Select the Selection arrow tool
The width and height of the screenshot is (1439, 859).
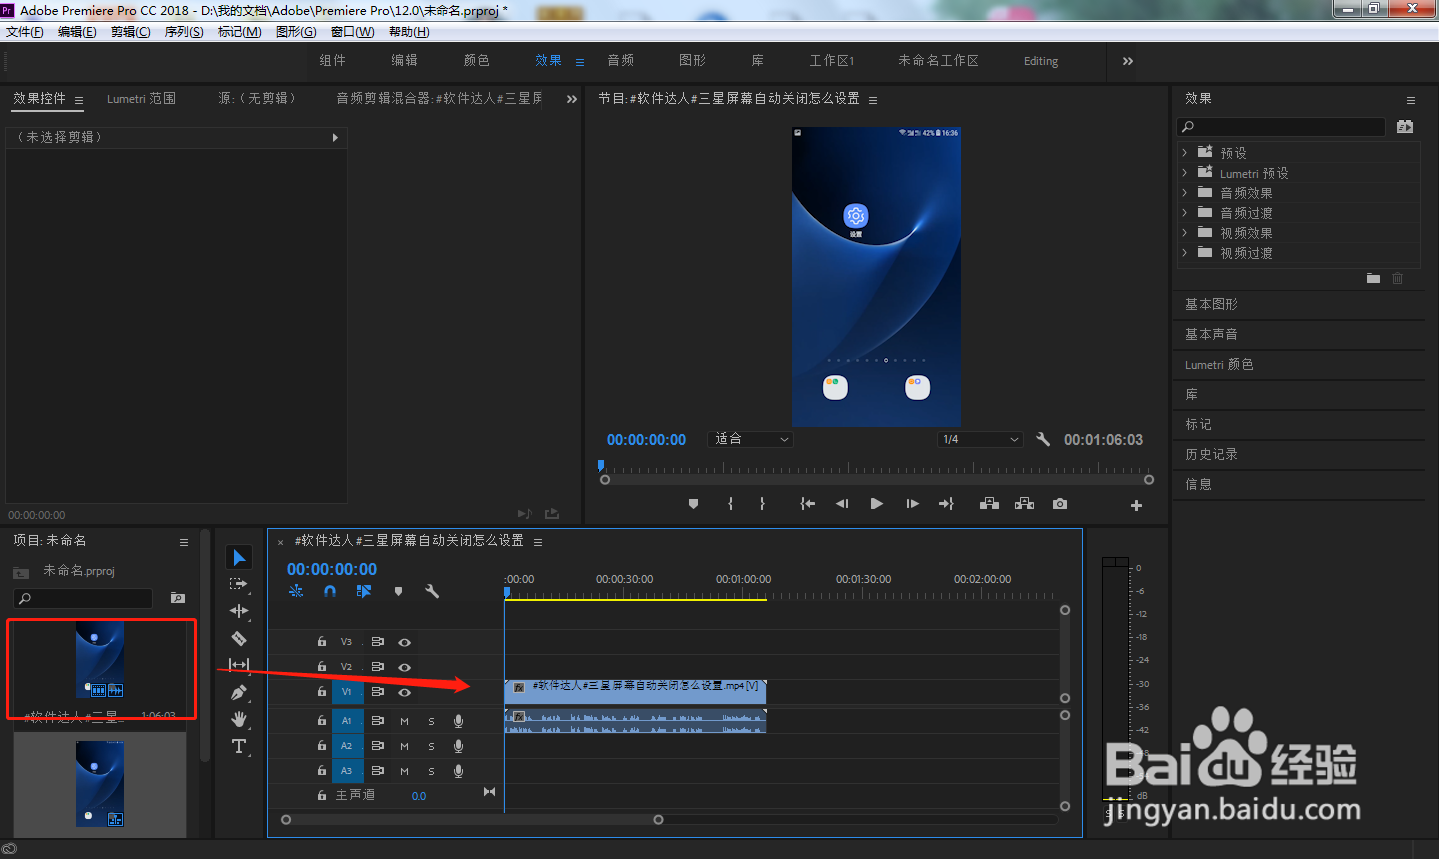pos(239,557)
